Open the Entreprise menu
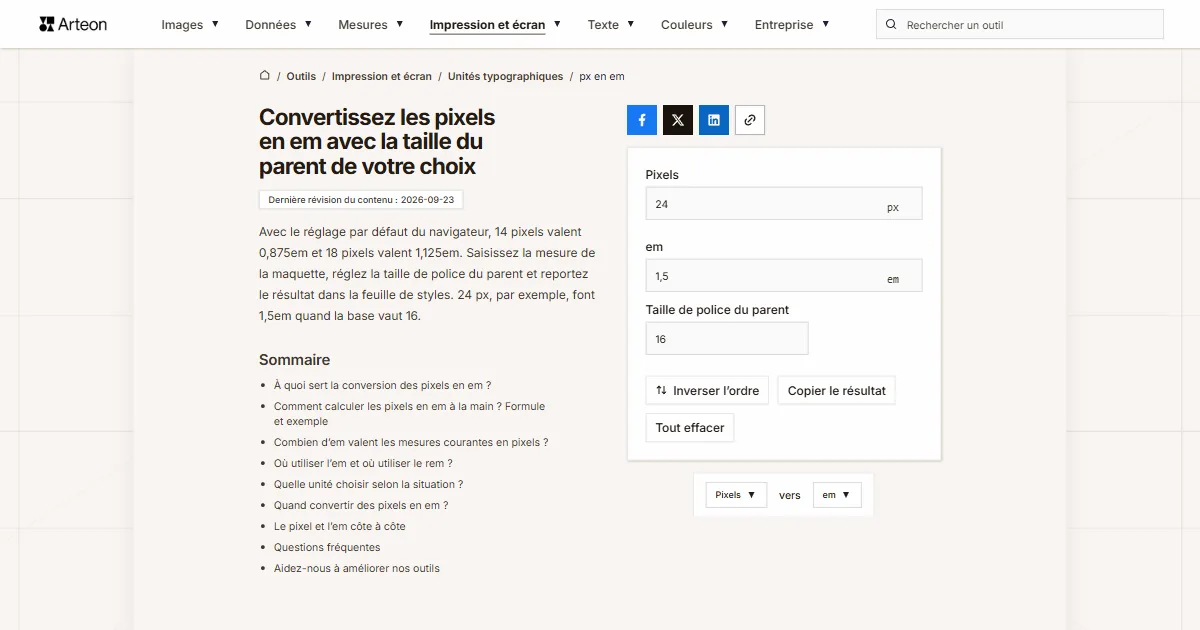Screen dimensions: 1200x630 coord(792,25)
